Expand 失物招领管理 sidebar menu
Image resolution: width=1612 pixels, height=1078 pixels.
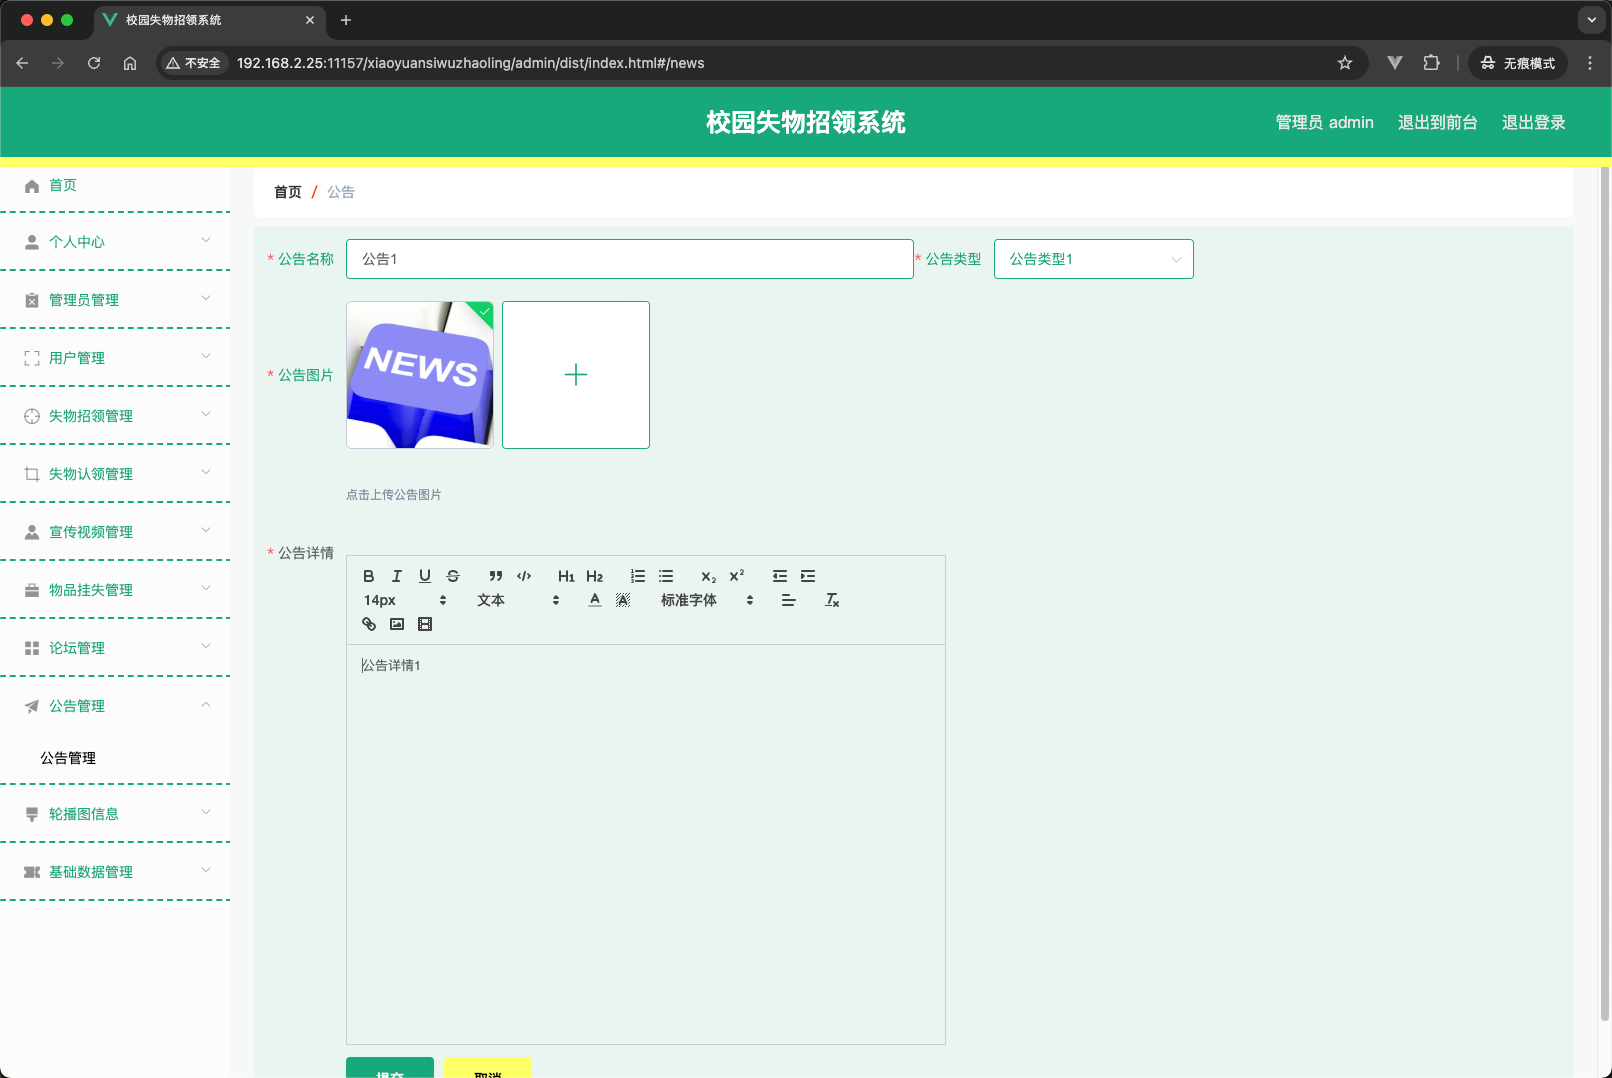point(115,416)
